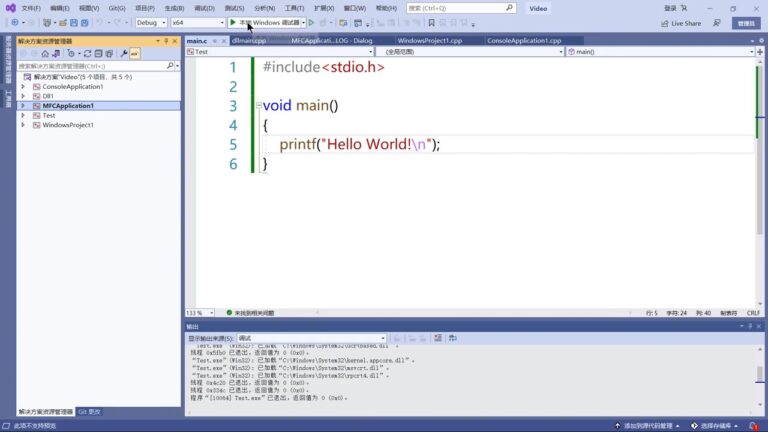Screen dimensions: 768x432
Task: Click the feedback icon next to Live Share
Action: [717, 23]
